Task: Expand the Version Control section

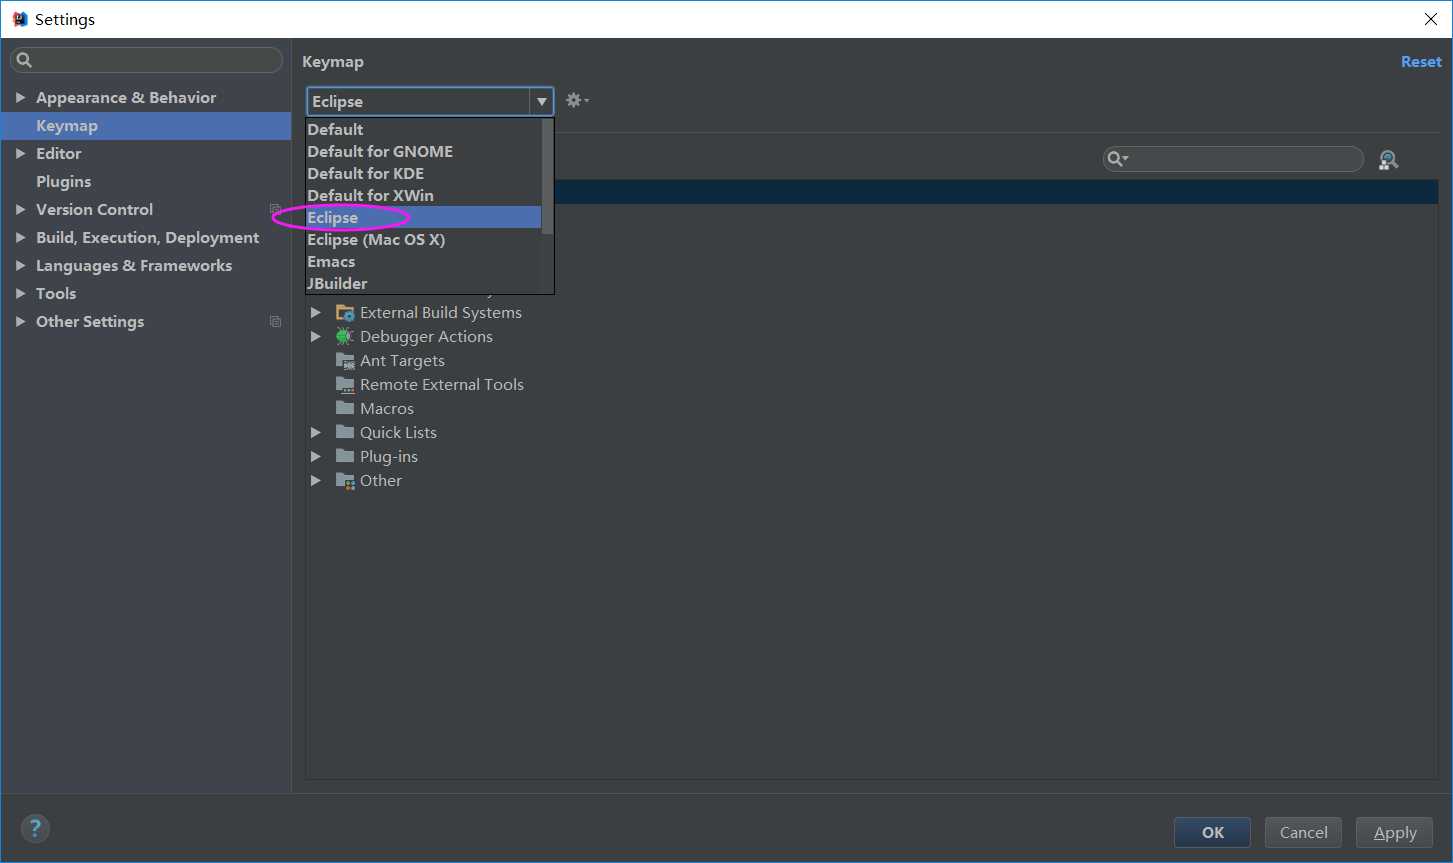Action: (x=20, y=210)
